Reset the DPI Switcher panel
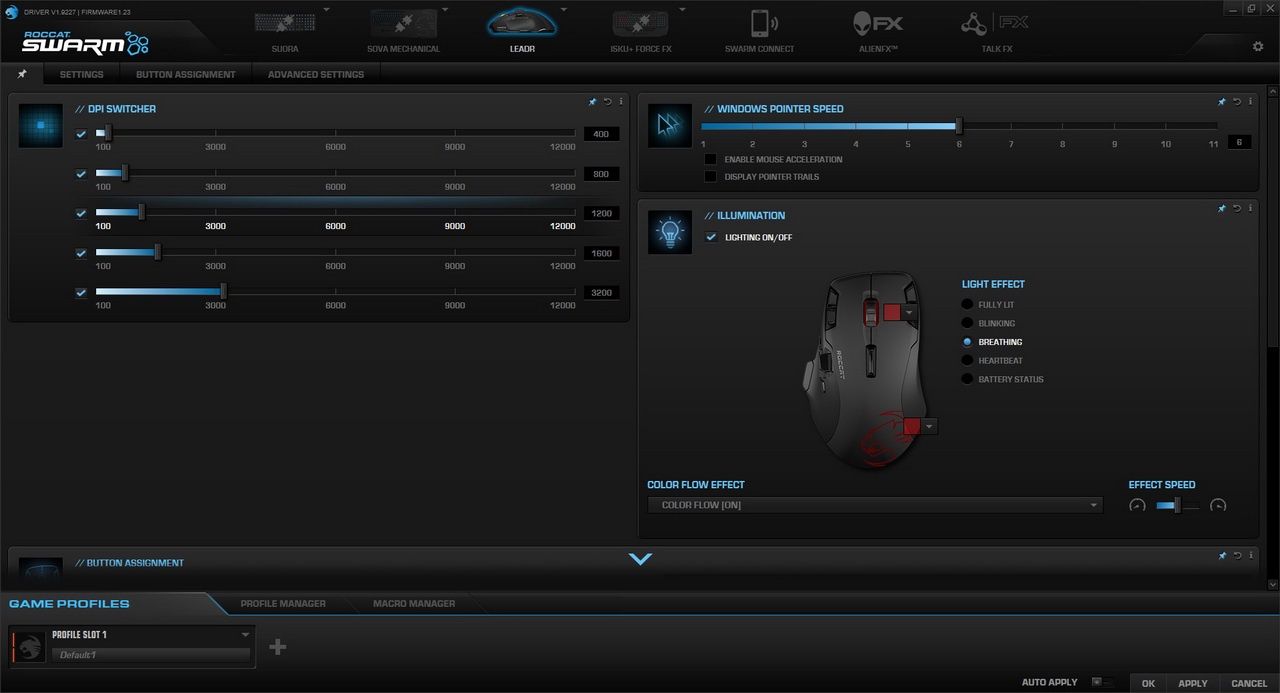 click(x=607, y=101)
